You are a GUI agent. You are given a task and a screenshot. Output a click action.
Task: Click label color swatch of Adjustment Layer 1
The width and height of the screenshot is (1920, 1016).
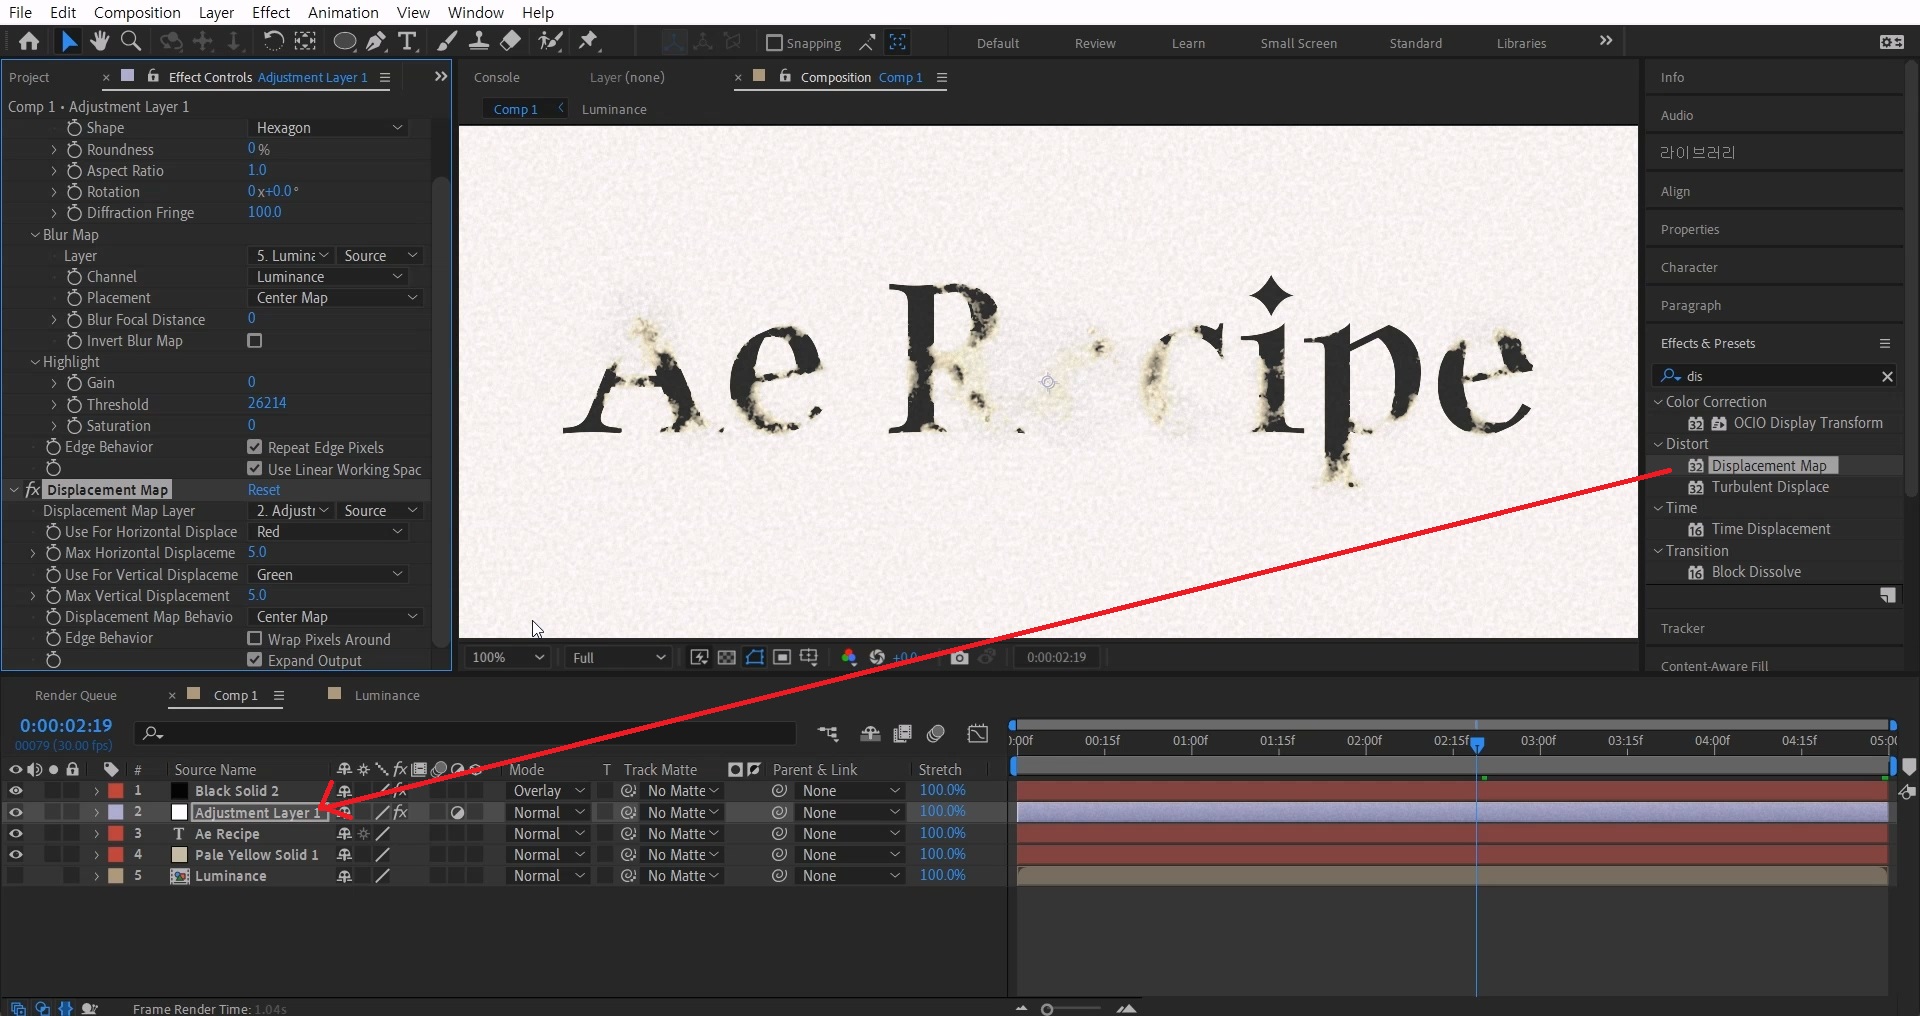click(x=116, y=813)
